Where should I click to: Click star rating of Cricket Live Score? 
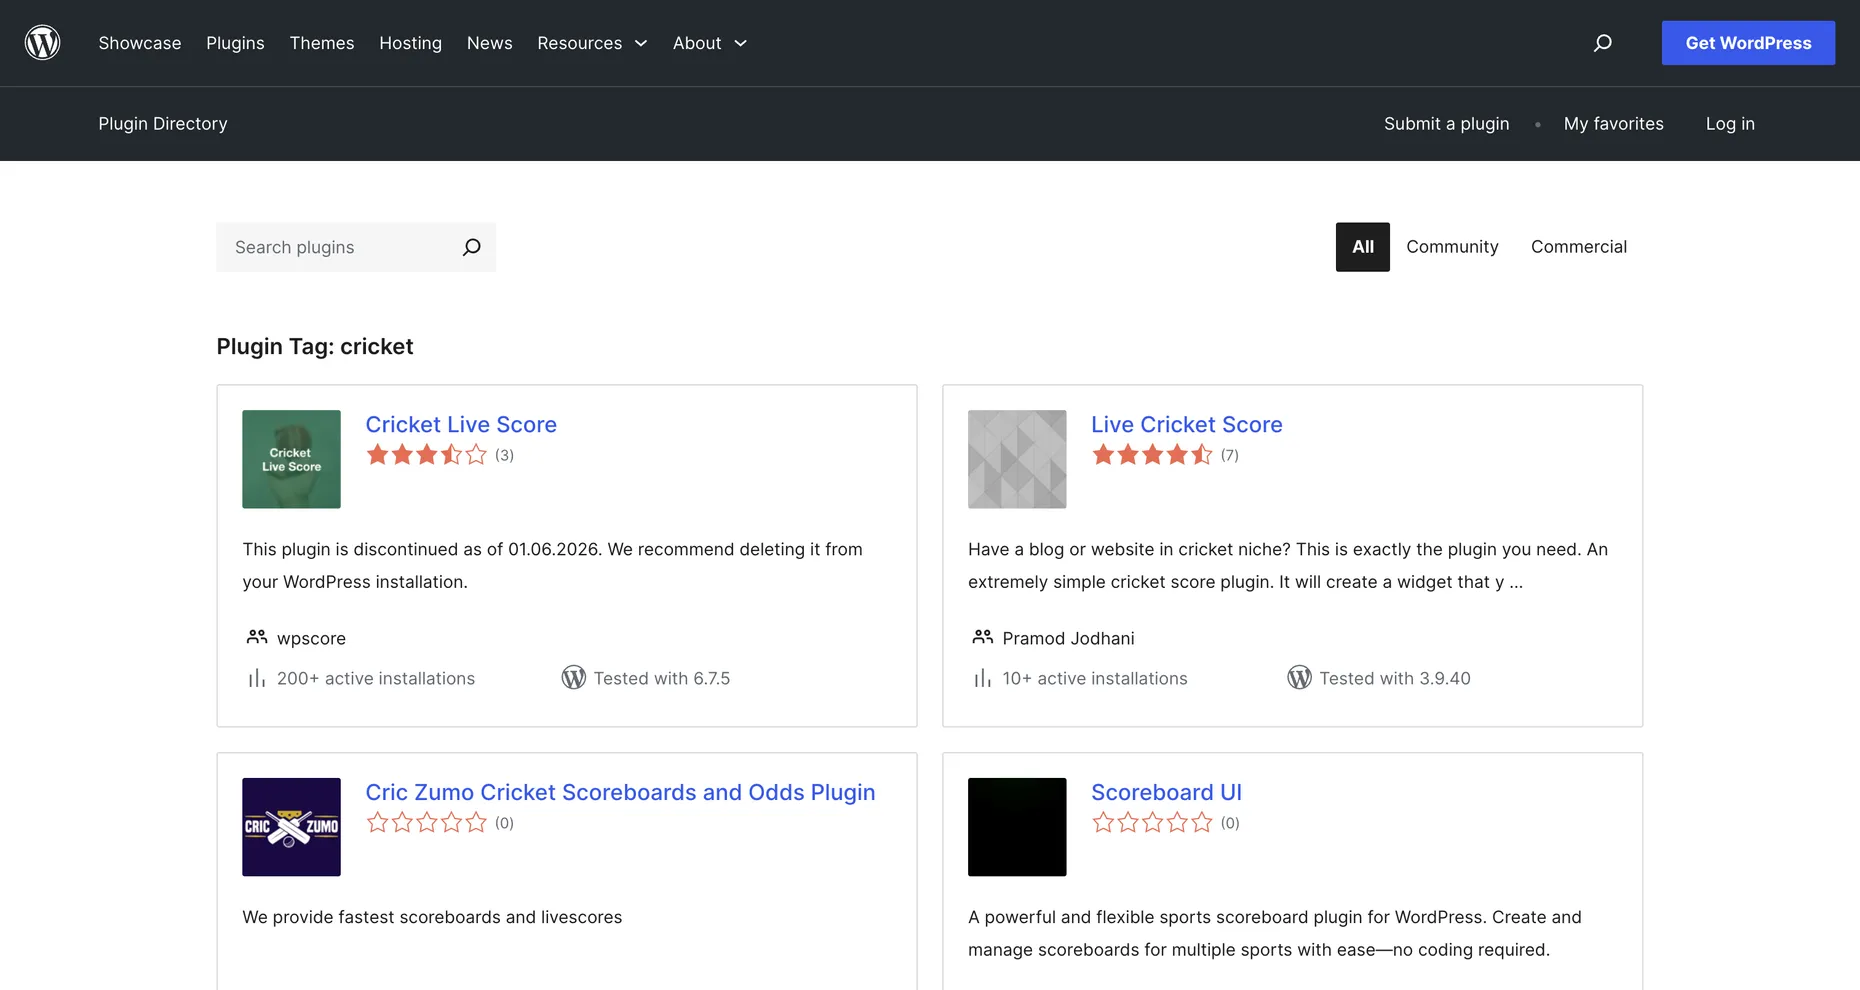tap(427, 455)
